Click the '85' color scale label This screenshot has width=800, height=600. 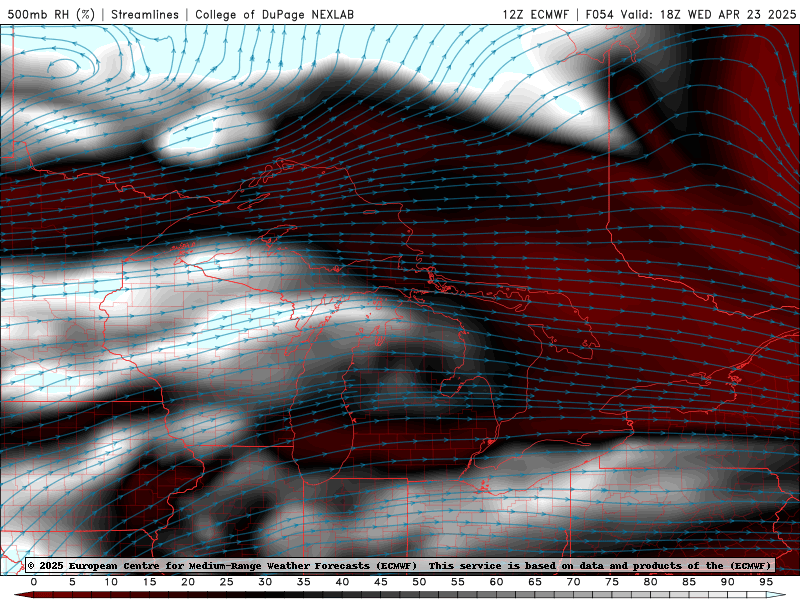(x=689, y=582)
